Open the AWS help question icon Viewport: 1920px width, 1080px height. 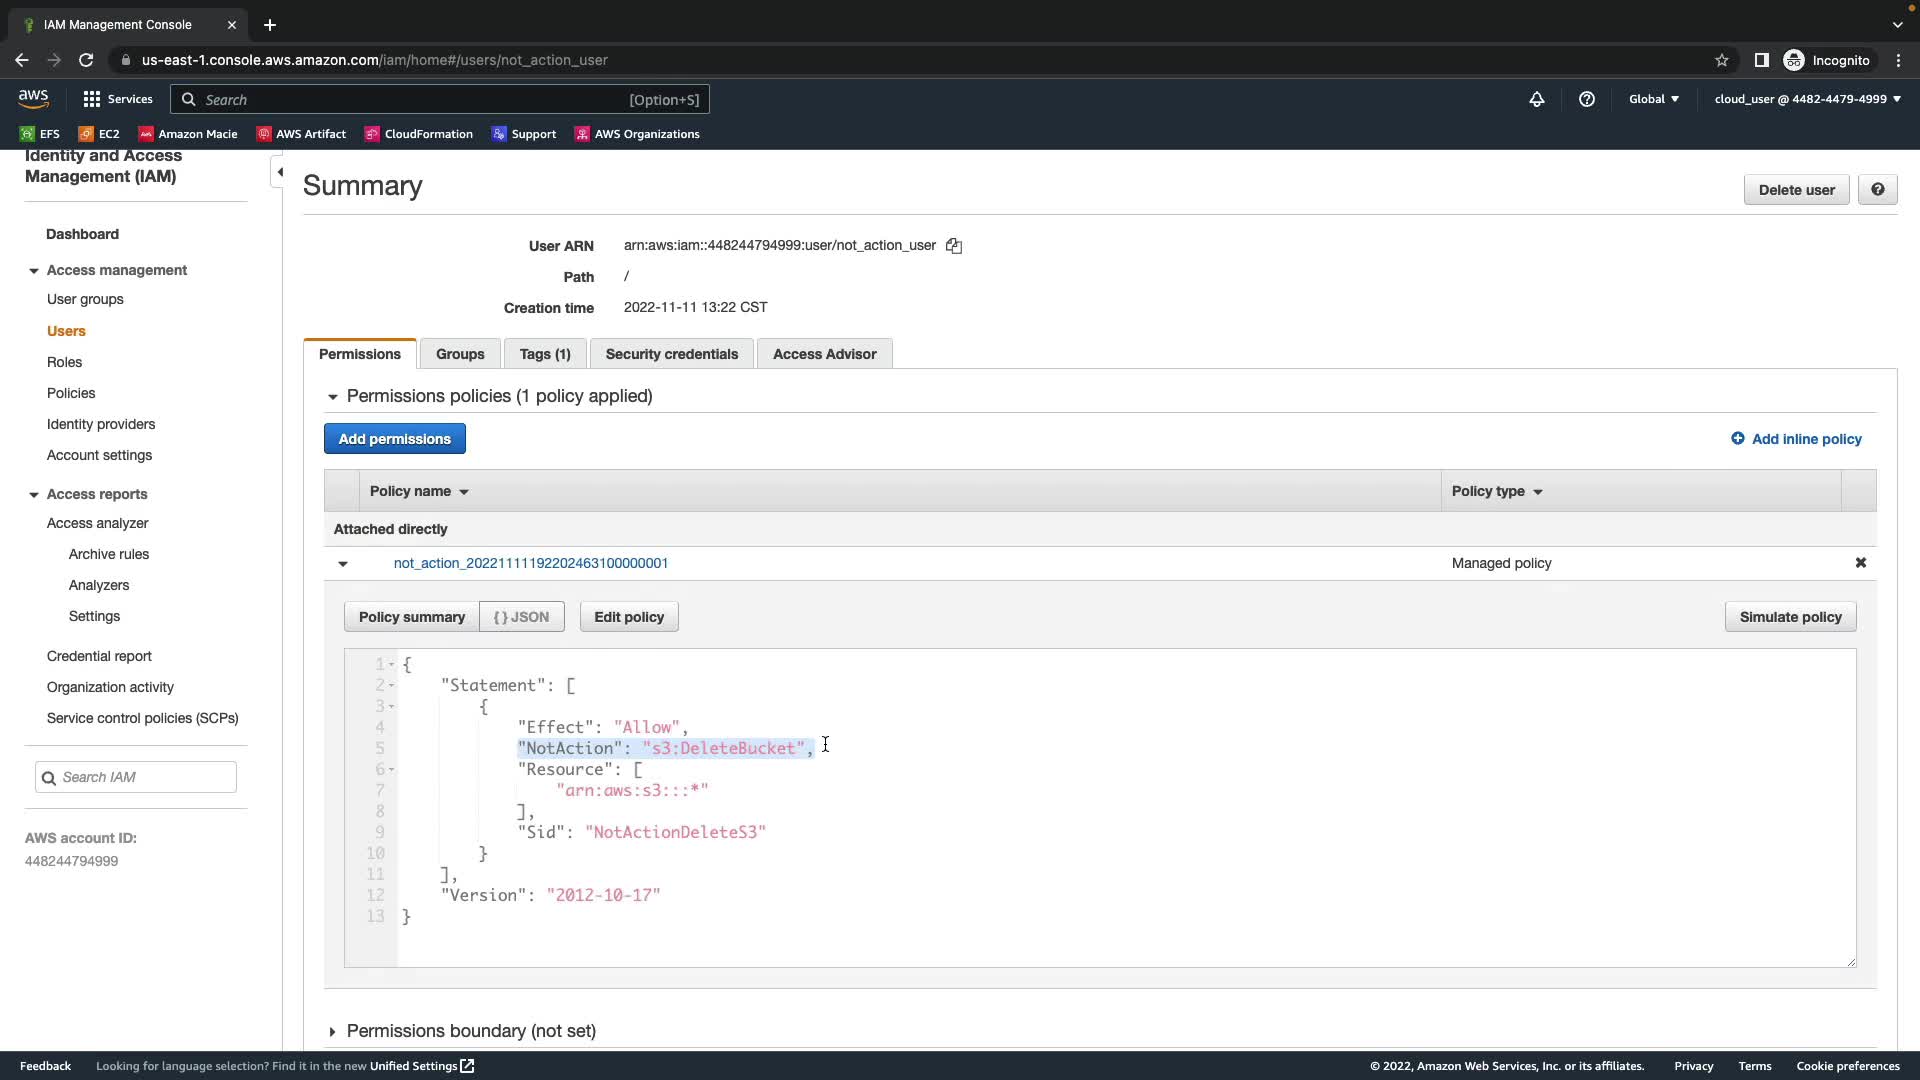point(1586,99)
